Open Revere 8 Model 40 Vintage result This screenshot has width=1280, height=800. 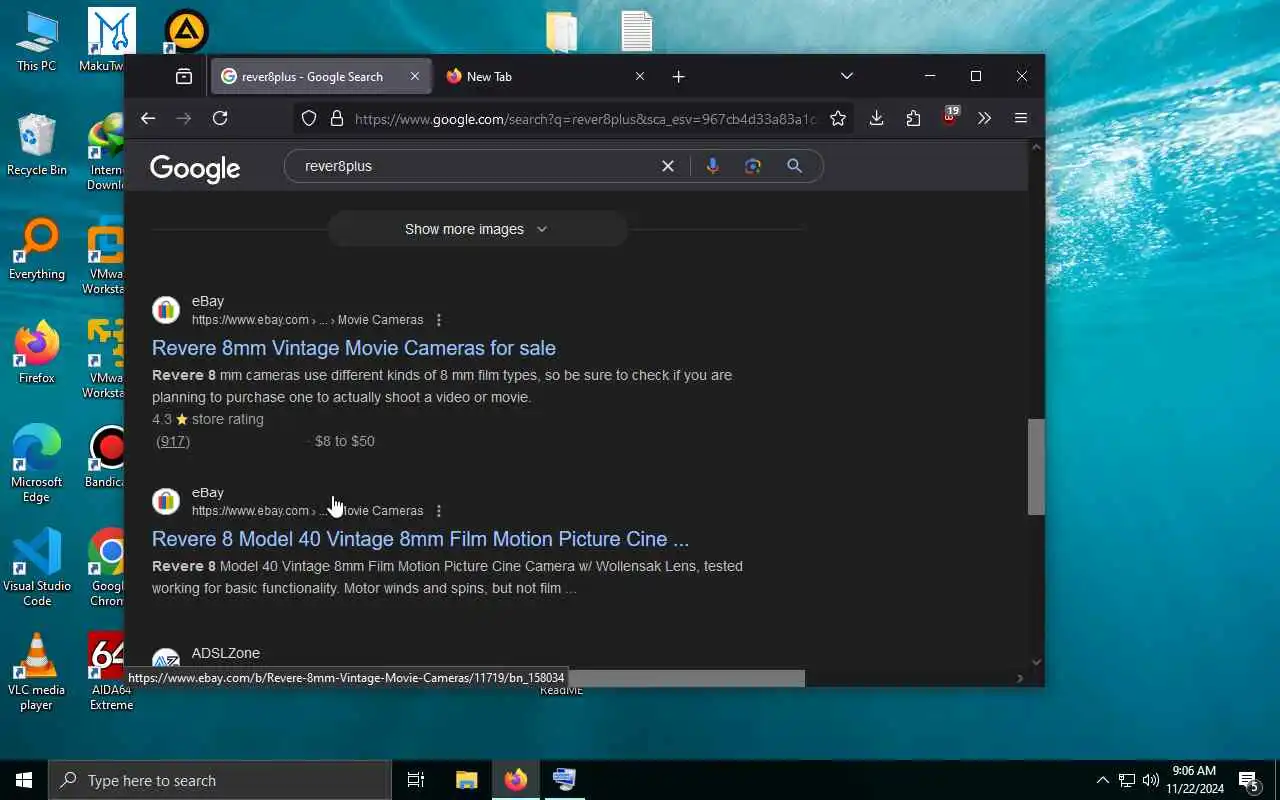(420, 539)
